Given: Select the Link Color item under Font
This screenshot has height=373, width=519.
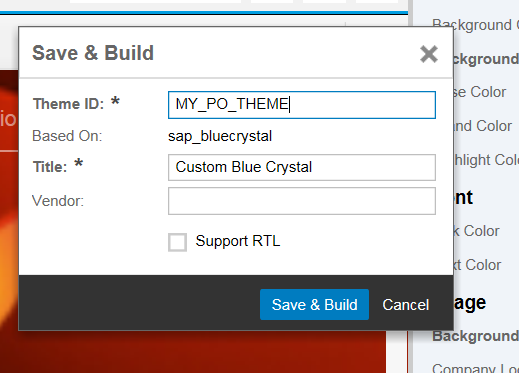Looking at the screenshot, I should tap(477, 231).
